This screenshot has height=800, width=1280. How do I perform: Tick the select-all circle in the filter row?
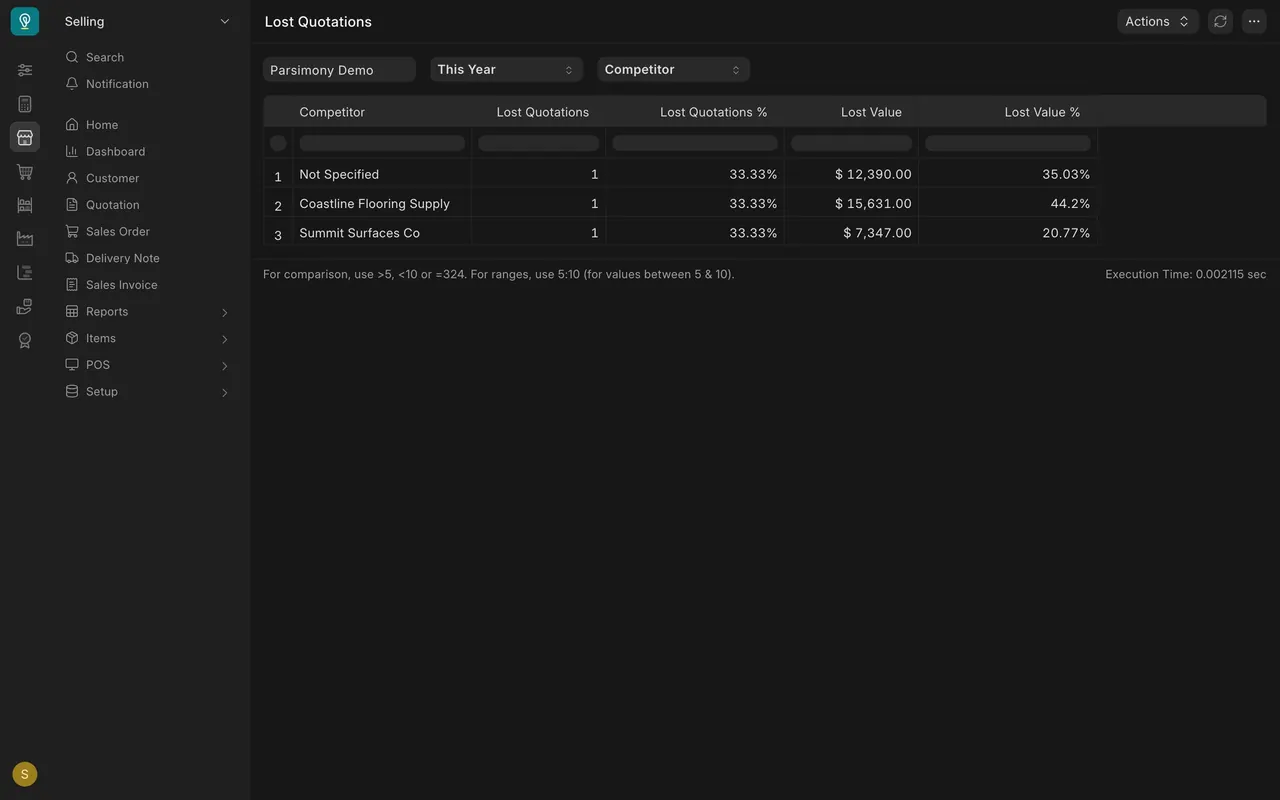click(x=278, y=143)
